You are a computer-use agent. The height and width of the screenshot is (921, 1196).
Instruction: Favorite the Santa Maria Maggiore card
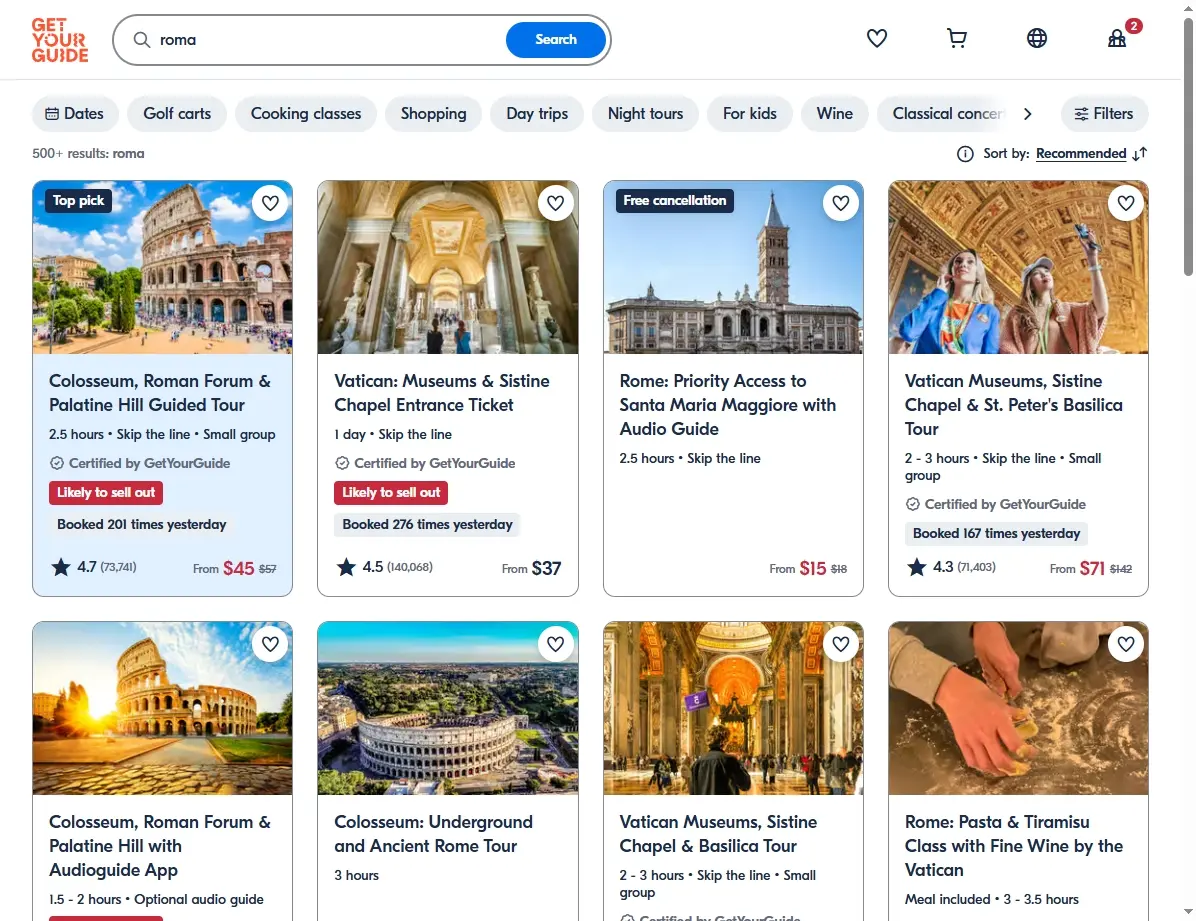coord(841,203)
